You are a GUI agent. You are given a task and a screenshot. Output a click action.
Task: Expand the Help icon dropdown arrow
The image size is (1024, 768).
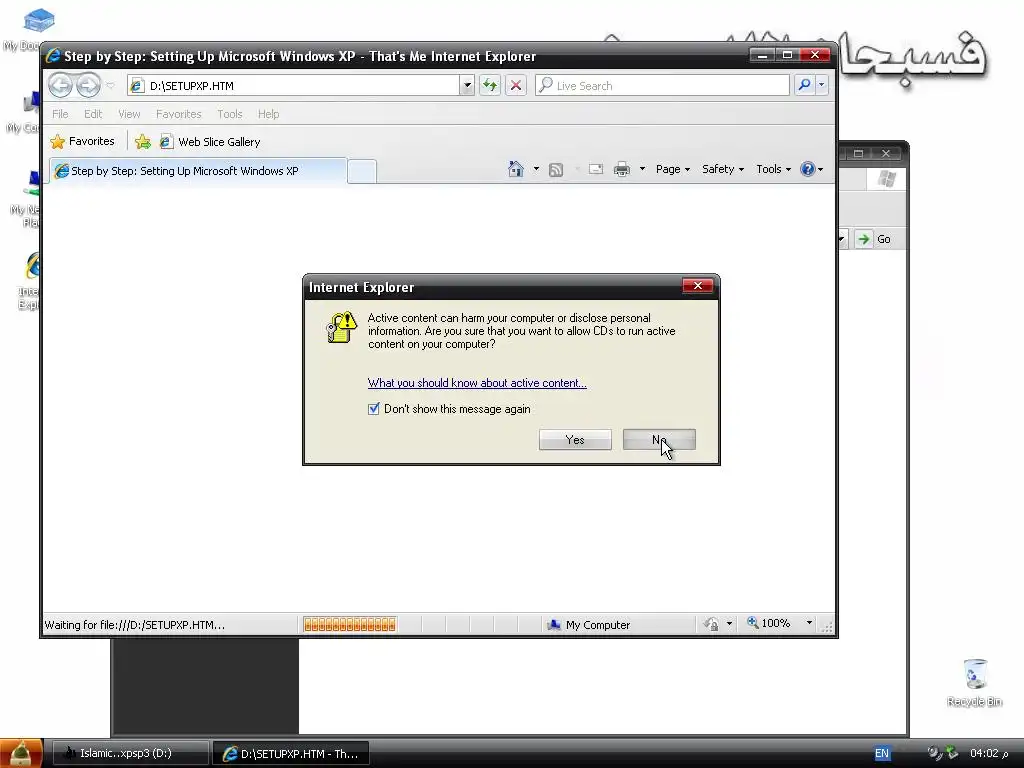point(820,169)
